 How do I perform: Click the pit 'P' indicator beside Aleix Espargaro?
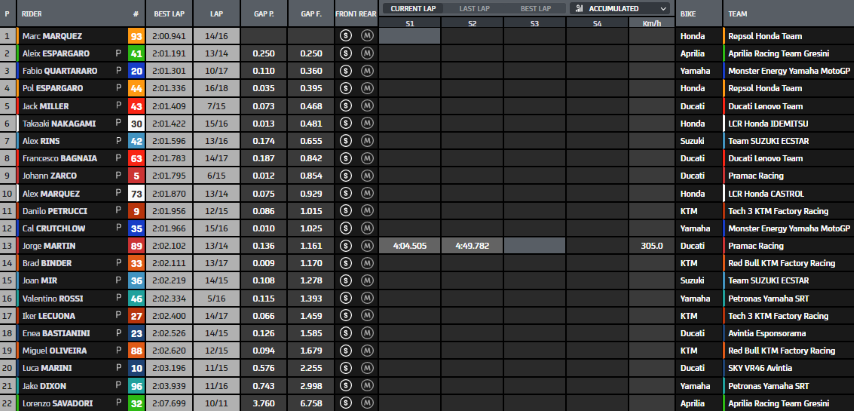point(118,53)
